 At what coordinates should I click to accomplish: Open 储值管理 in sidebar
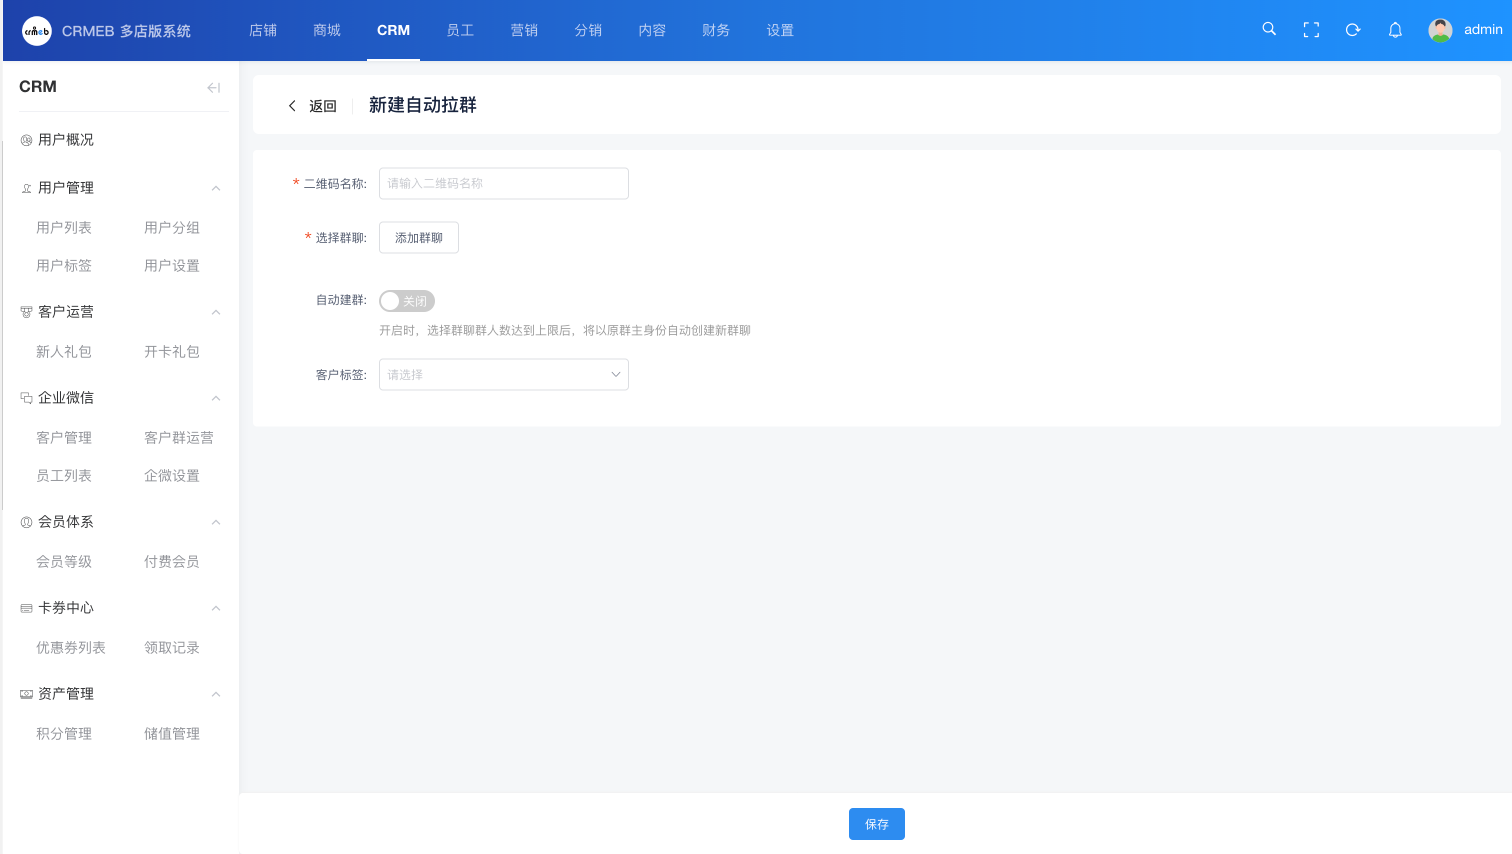click(x=172, y=734)
